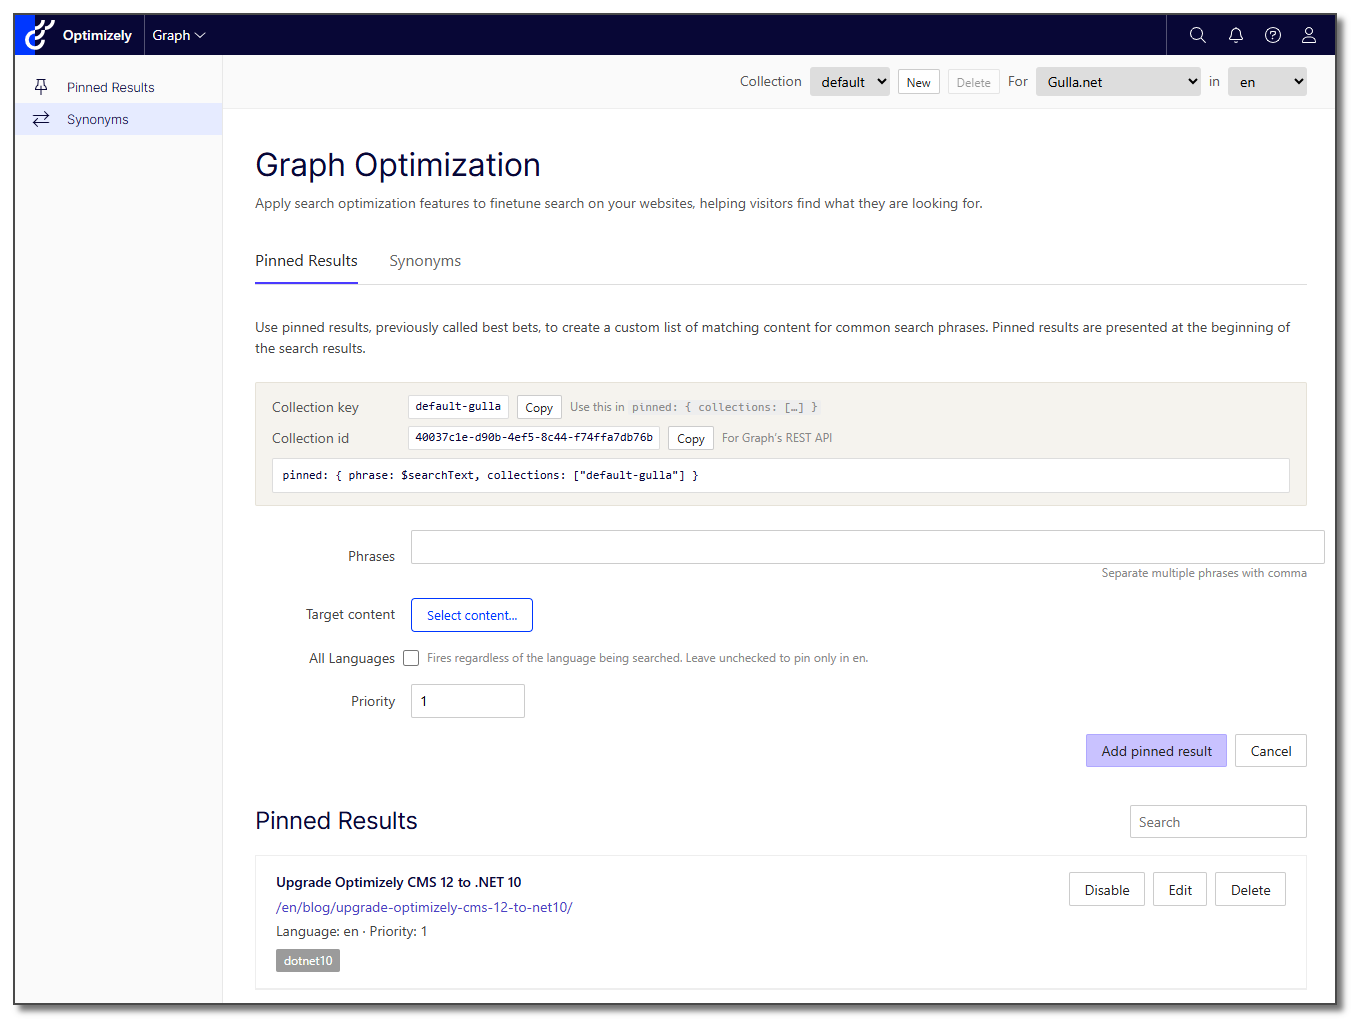
Task: Copy the Collection id
Action: (x=691, y=438)
